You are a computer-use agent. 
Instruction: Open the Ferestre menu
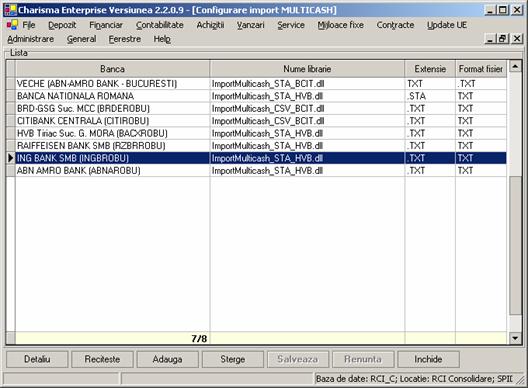[125, 39]
